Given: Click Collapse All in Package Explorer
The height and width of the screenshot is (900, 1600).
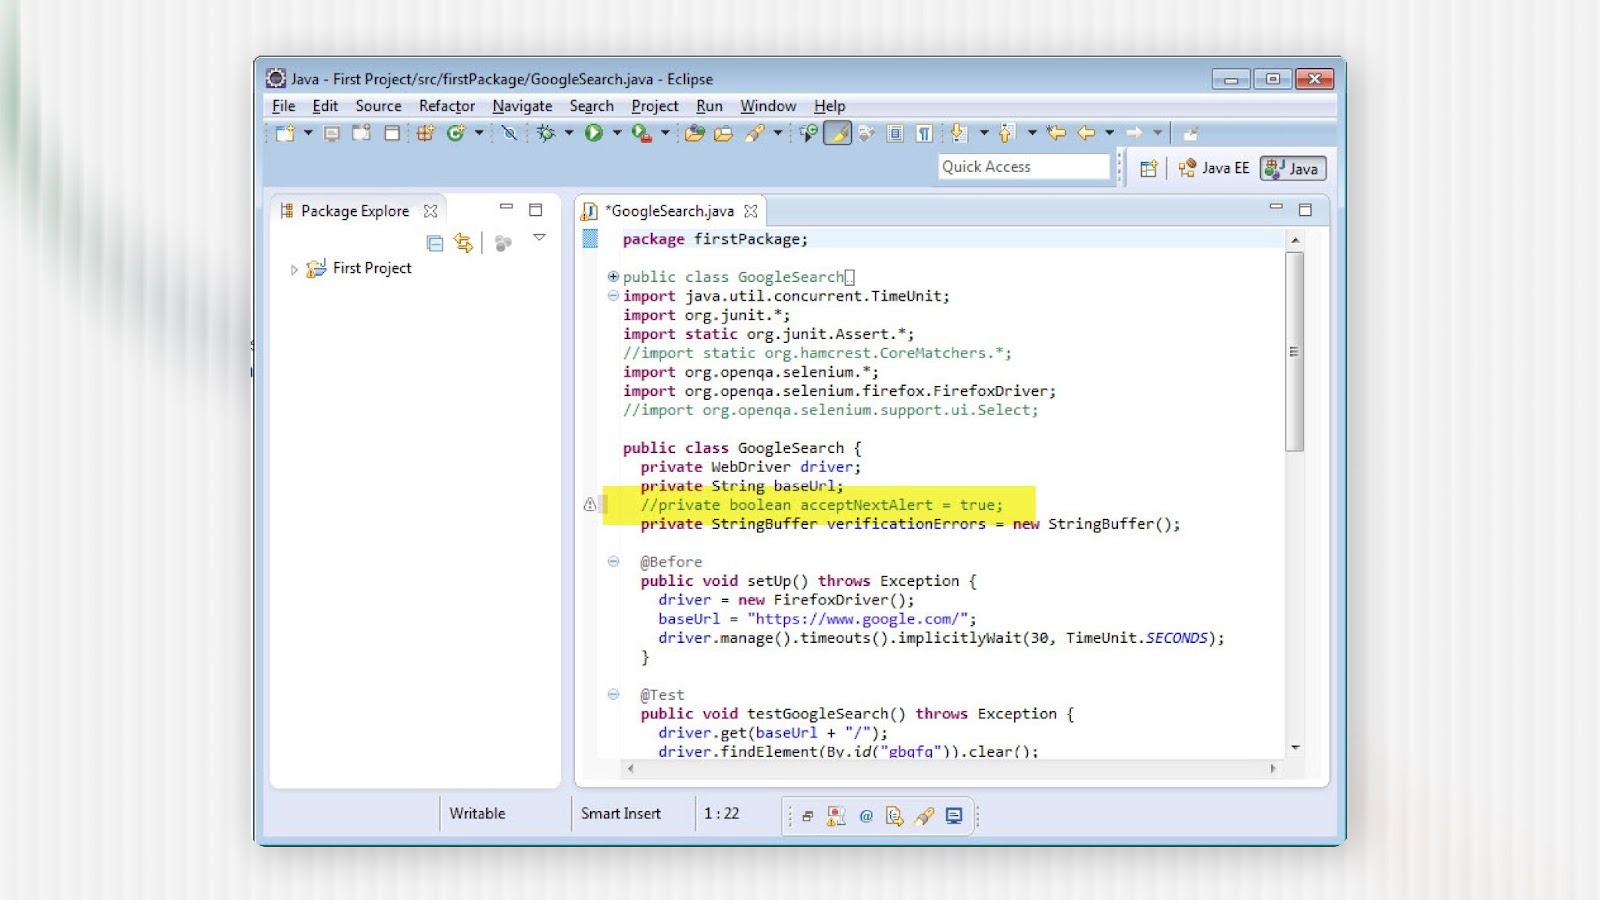Looking at the screenshot, I should click(435, 243).
